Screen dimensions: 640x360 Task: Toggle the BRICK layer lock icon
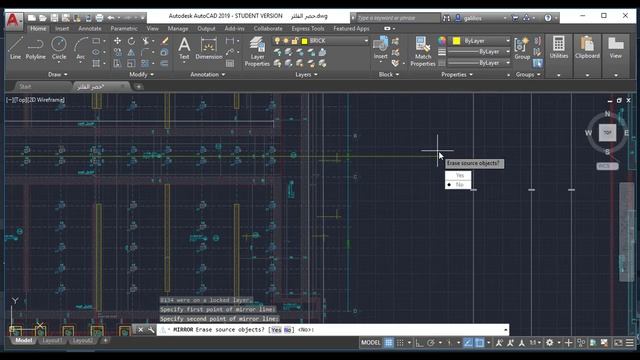[295, 41]
